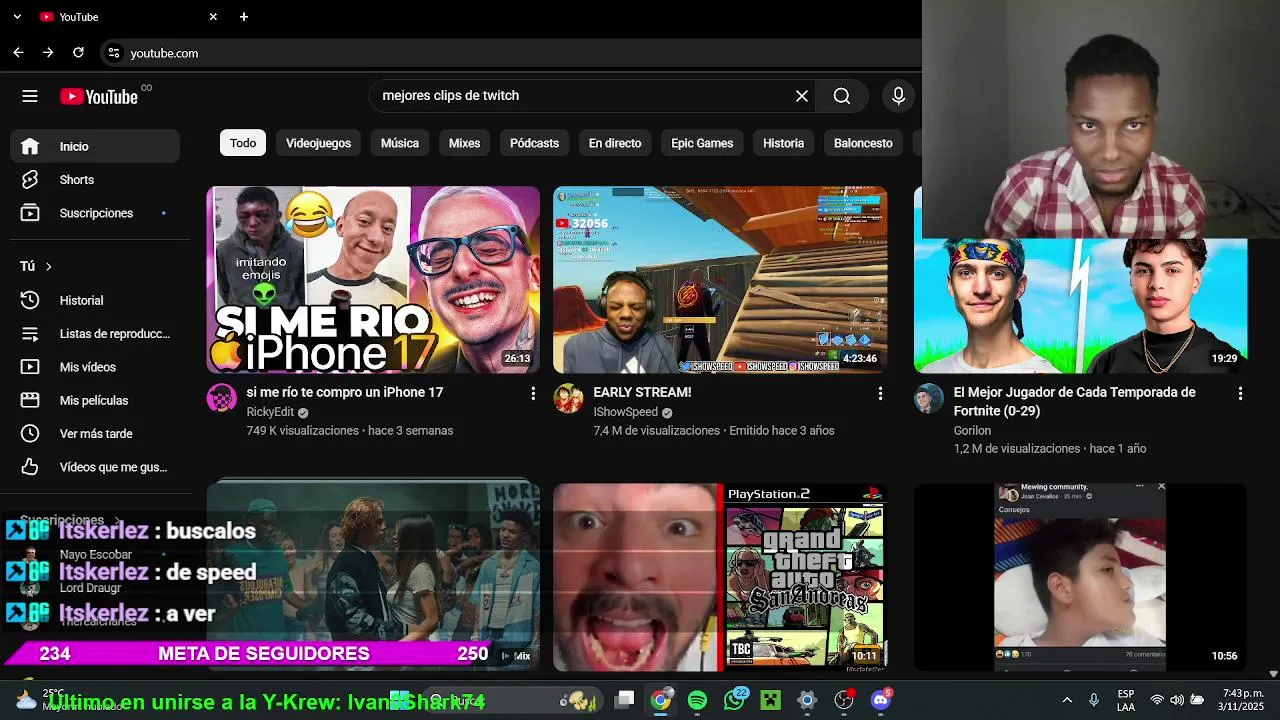Show hidden icons in system tray
1280x720 pixels.
(1067, 700)
